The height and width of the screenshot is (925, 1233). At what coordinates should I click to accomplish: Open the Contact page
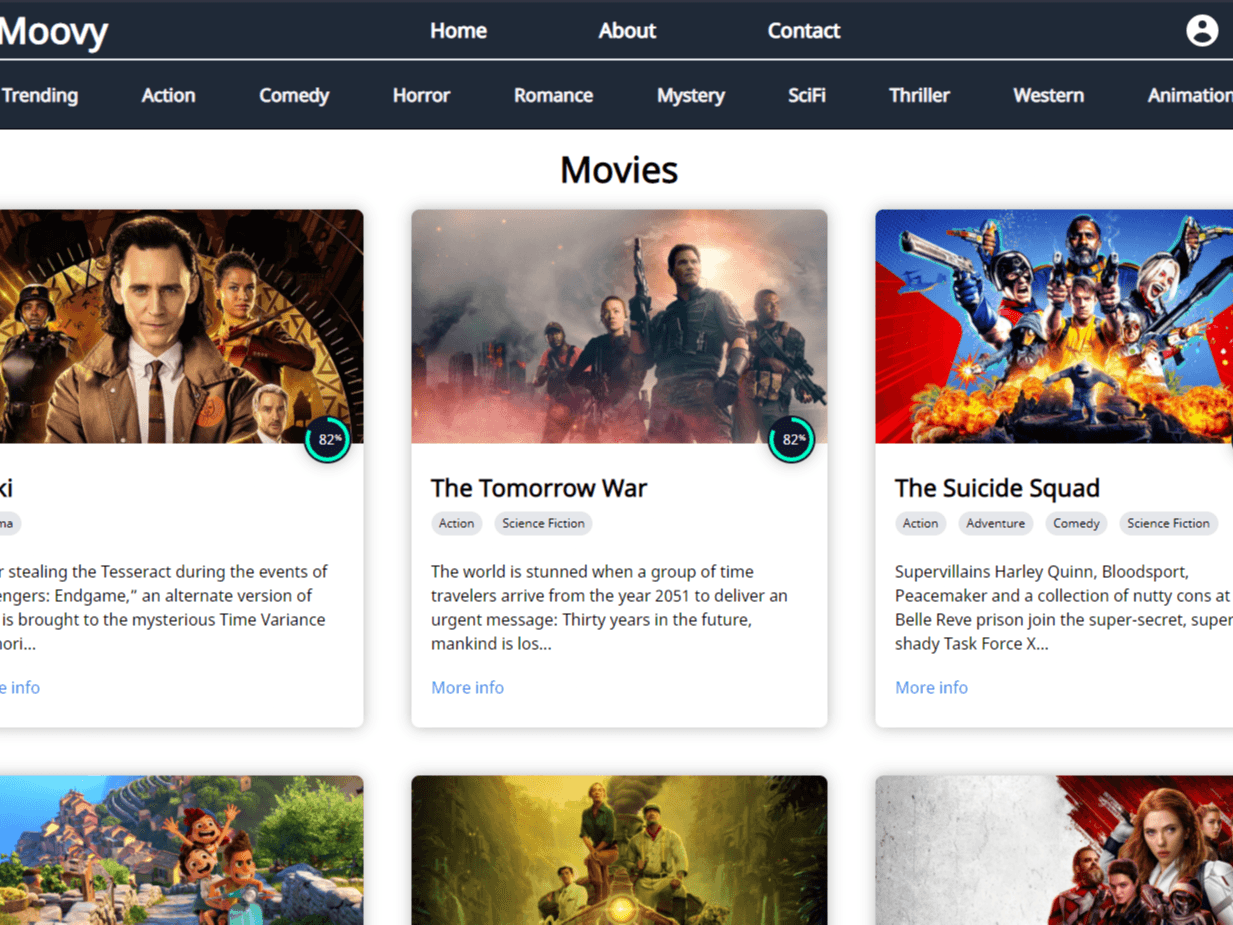point(803,31)
